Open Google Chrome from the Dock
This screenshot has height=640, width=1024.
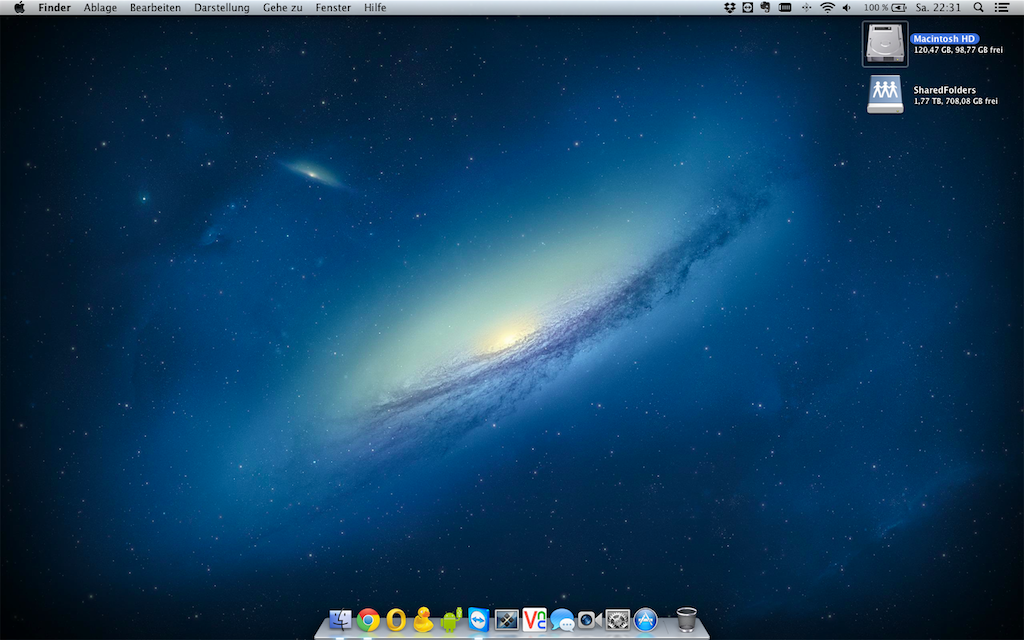[368, 620]
